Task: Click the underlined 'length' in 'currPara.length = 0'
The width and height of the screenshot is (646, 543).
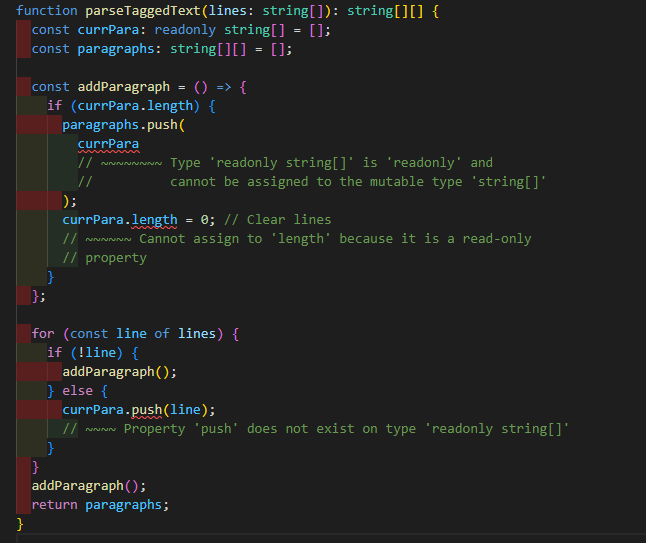Action: (154, 220)
